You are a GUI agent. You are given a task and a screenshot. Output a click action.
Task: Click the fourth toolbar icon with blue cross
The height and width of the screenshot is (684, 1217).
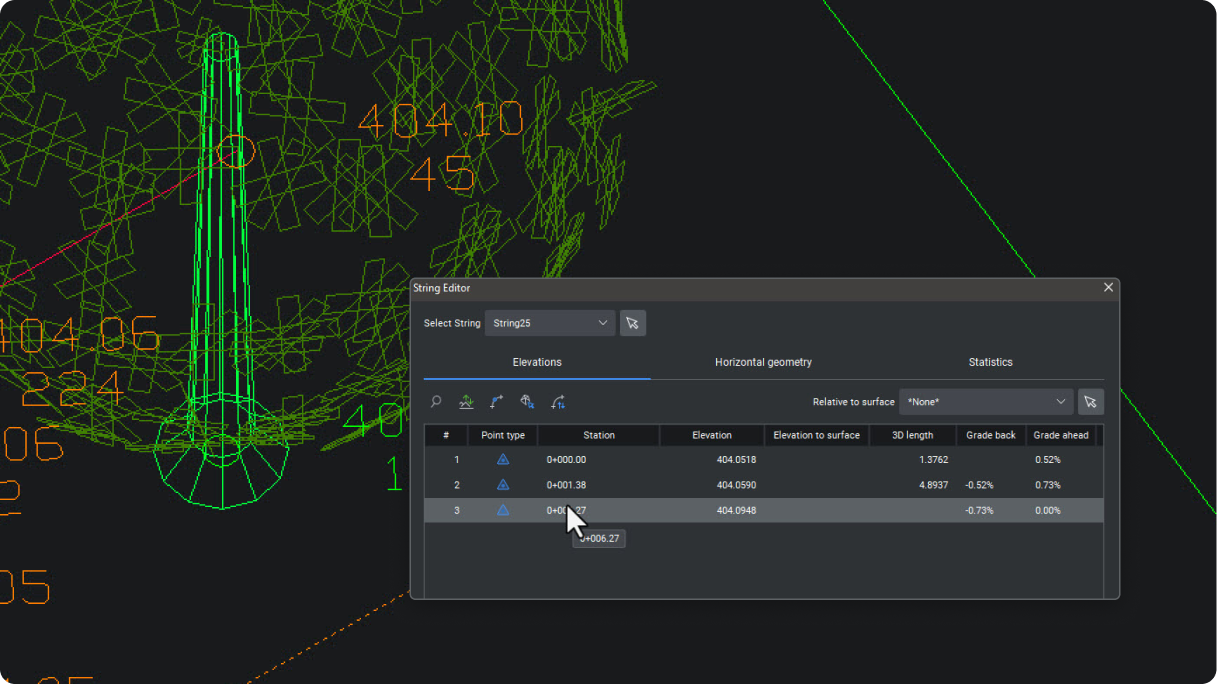tap(527, 402)
